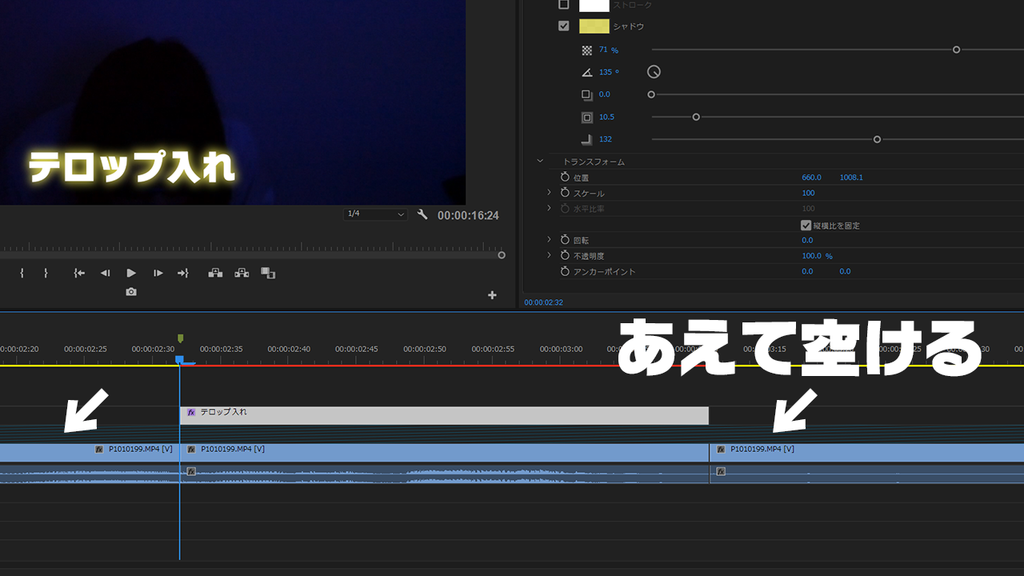The image size is (1024, 576).
Task: Play the sequence in Program Monitor
Action: pos(131,273)
